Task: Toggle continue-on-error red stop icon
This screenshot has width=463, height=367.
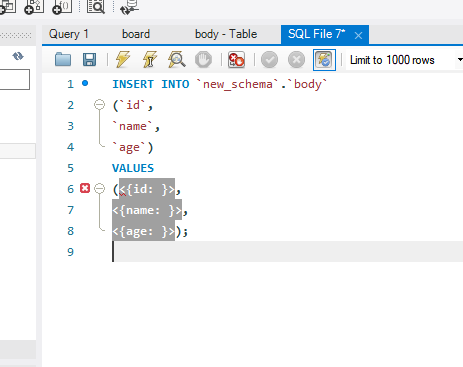Action: point(236,60)
